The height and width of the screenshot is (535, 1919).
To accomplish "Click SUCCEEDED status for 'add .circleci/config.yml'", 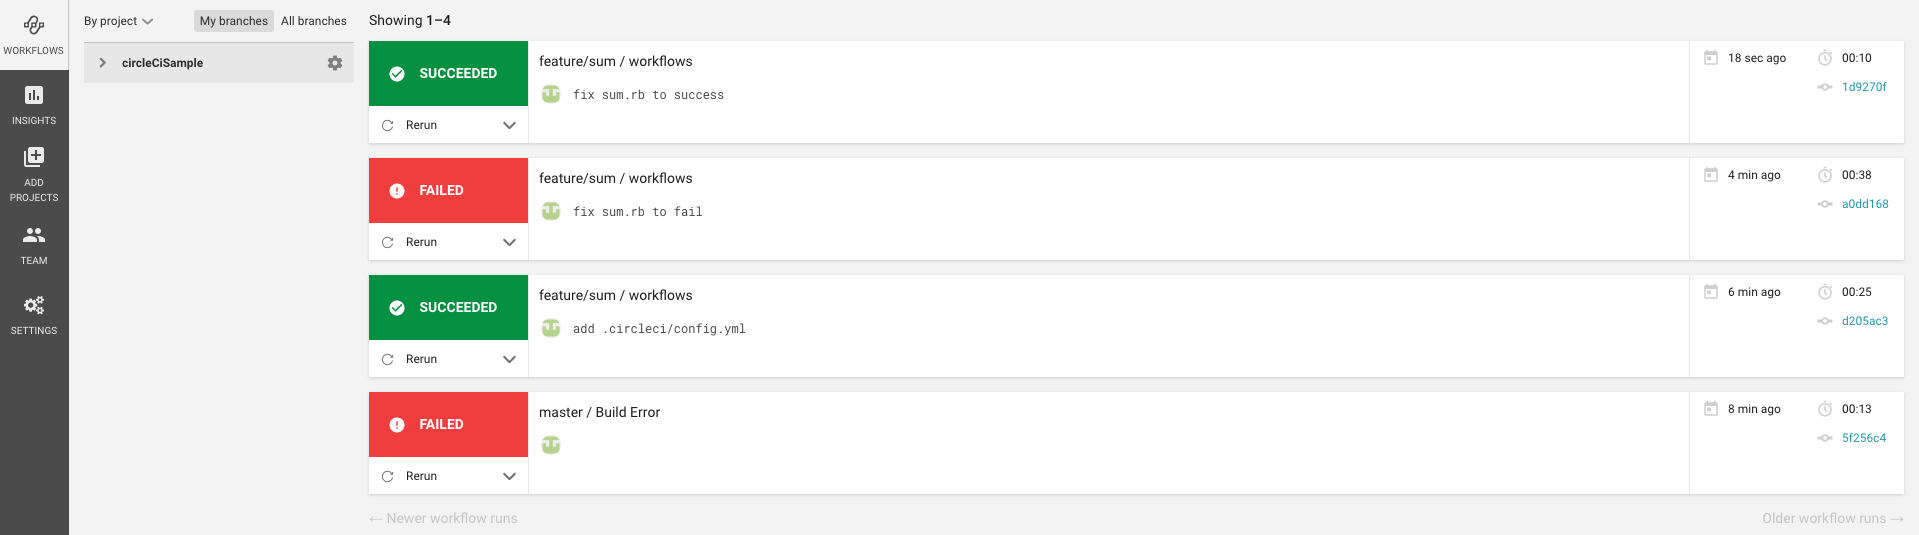I will point(448,307).
